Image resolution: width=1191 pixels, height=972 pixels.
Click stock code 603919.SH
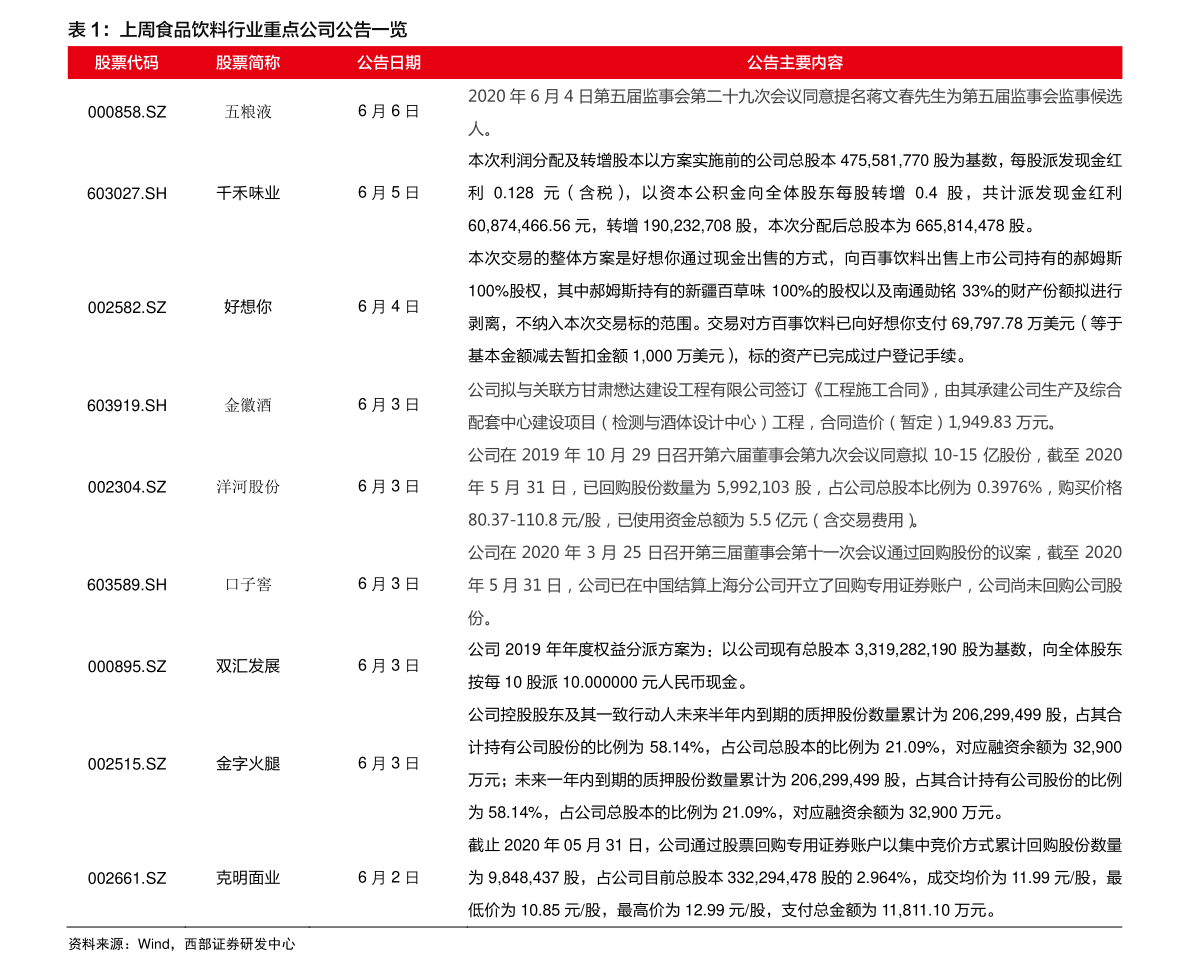coord(127,406)
